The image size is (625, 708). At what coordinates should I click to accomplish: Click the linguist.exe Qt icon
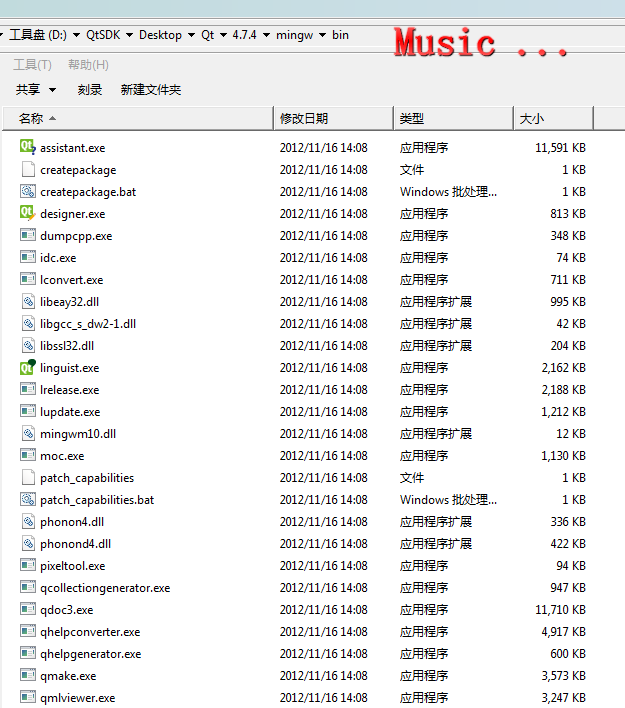(x=28, y=367)
